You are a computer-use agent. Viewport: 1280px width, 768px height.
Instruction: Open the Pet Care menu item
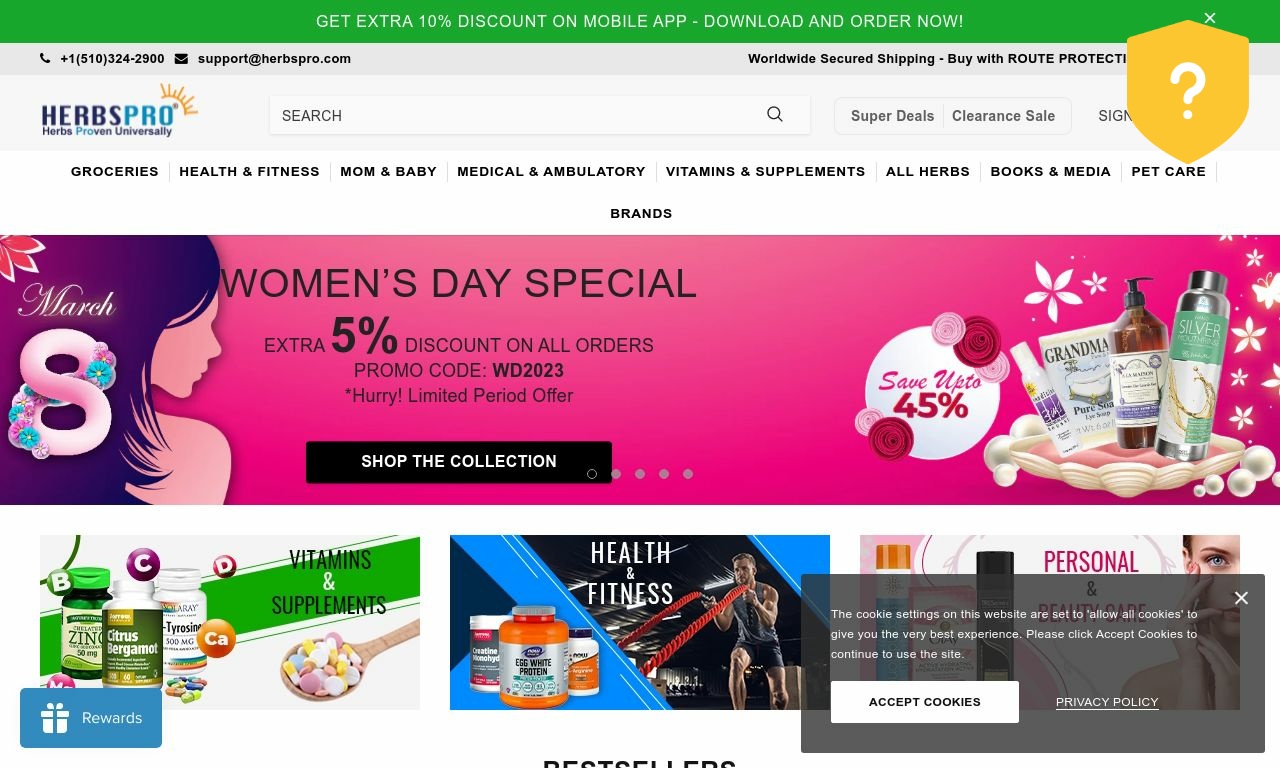point(1168,172)
